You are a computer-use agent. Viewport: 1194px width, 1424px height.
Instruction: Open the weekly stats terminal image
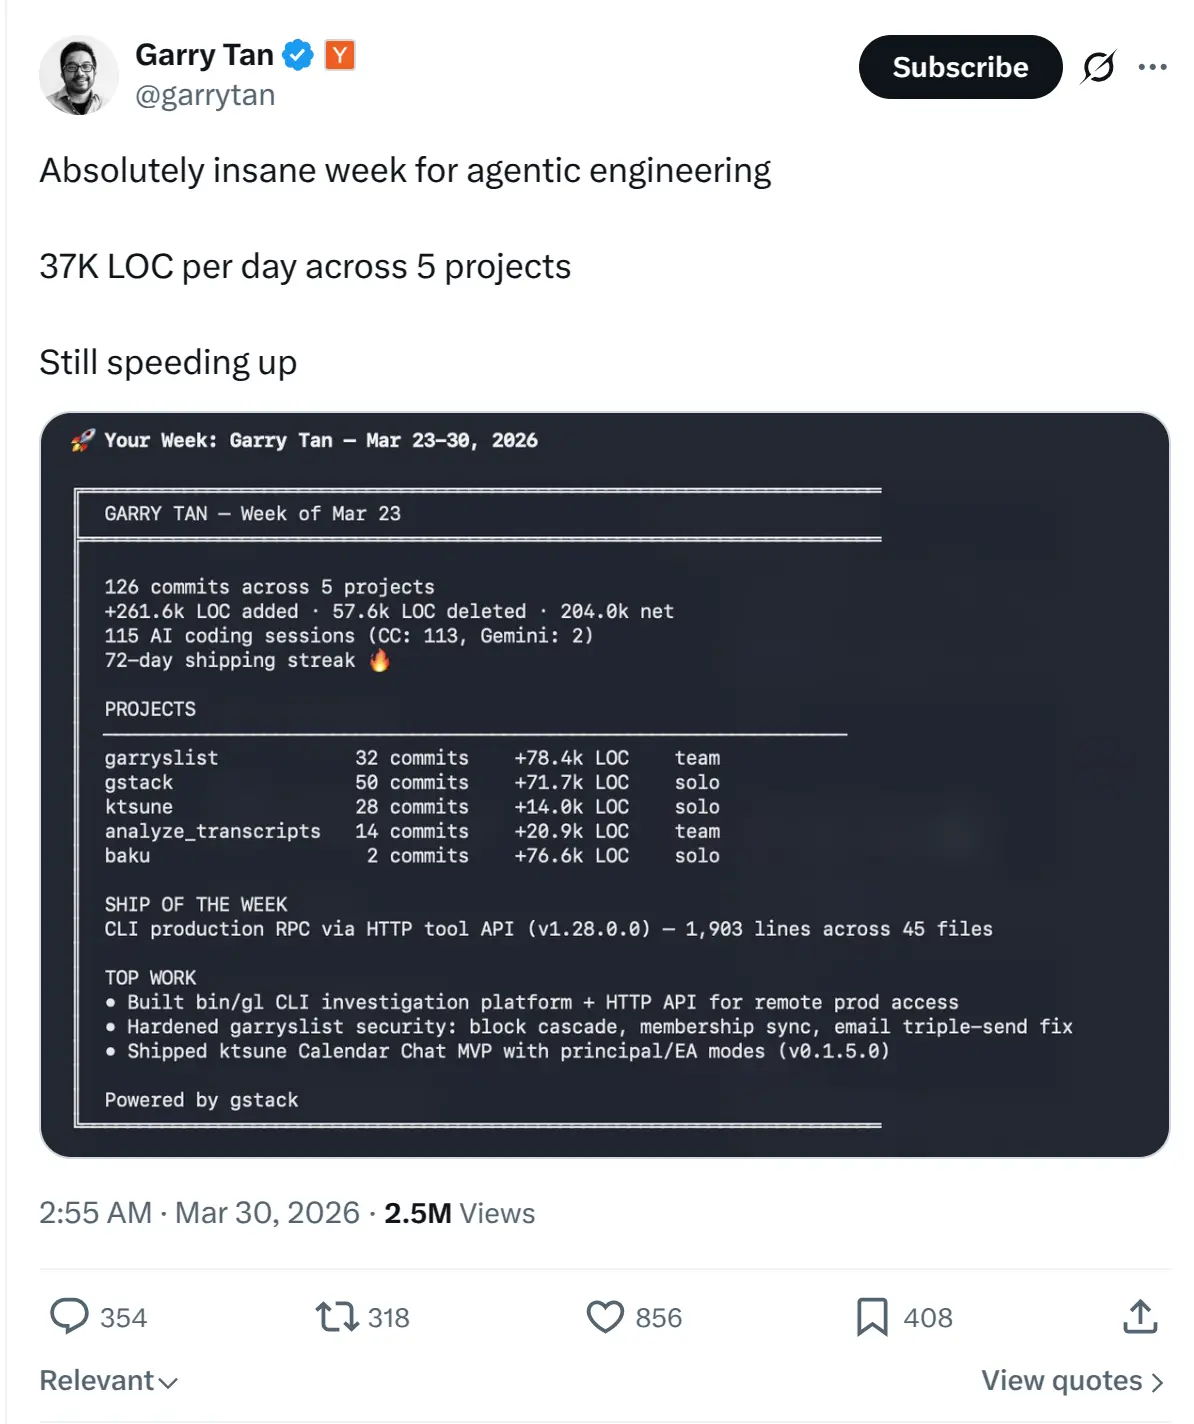pos(604,784)
